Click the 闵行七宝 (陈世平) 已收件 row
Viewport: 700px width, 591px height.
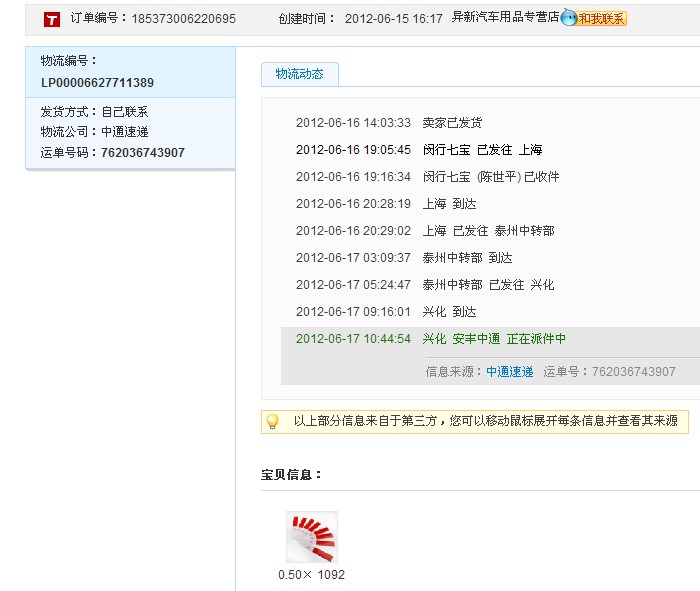427,177
